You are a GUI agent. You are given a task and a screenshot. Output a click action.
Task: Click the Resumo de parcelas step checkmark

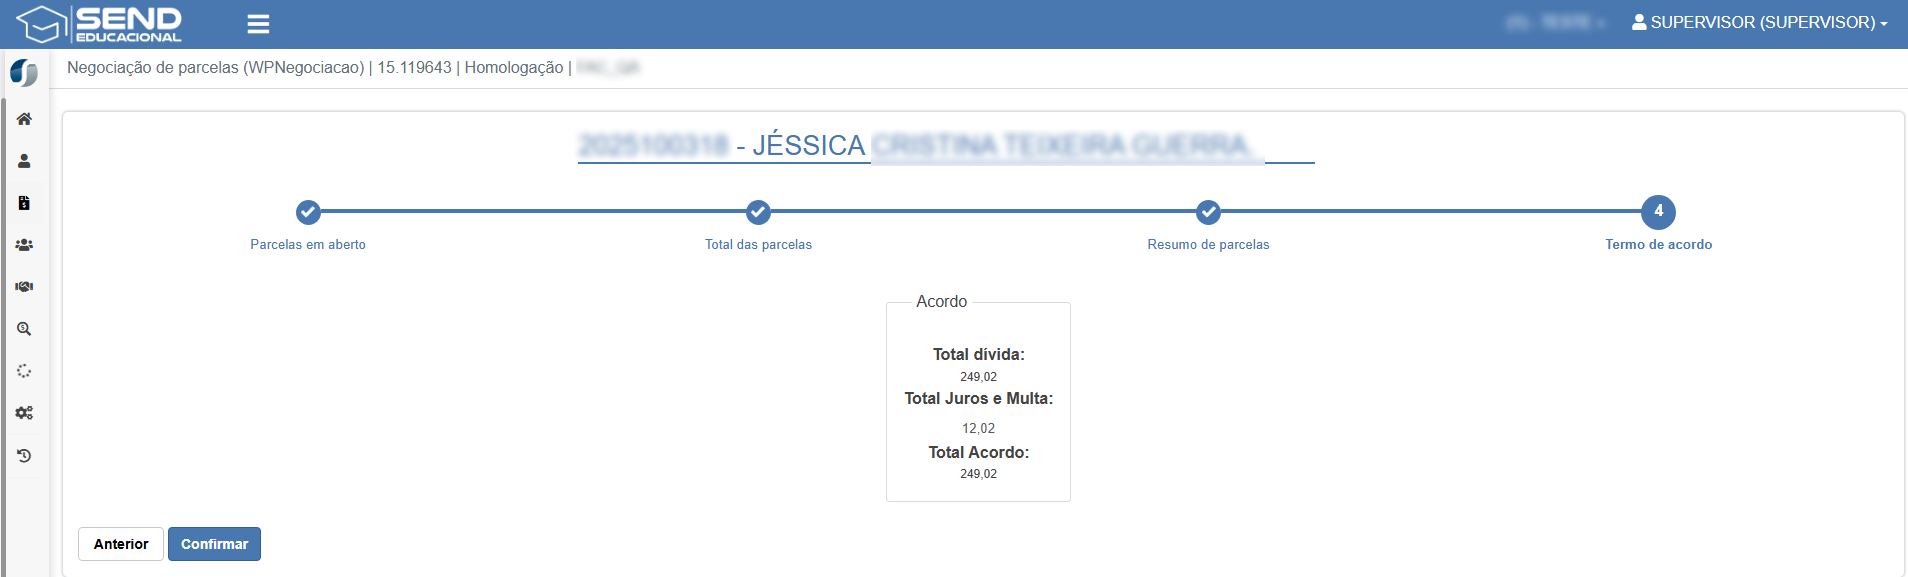pyautogui.click(x=1208, y=212)
